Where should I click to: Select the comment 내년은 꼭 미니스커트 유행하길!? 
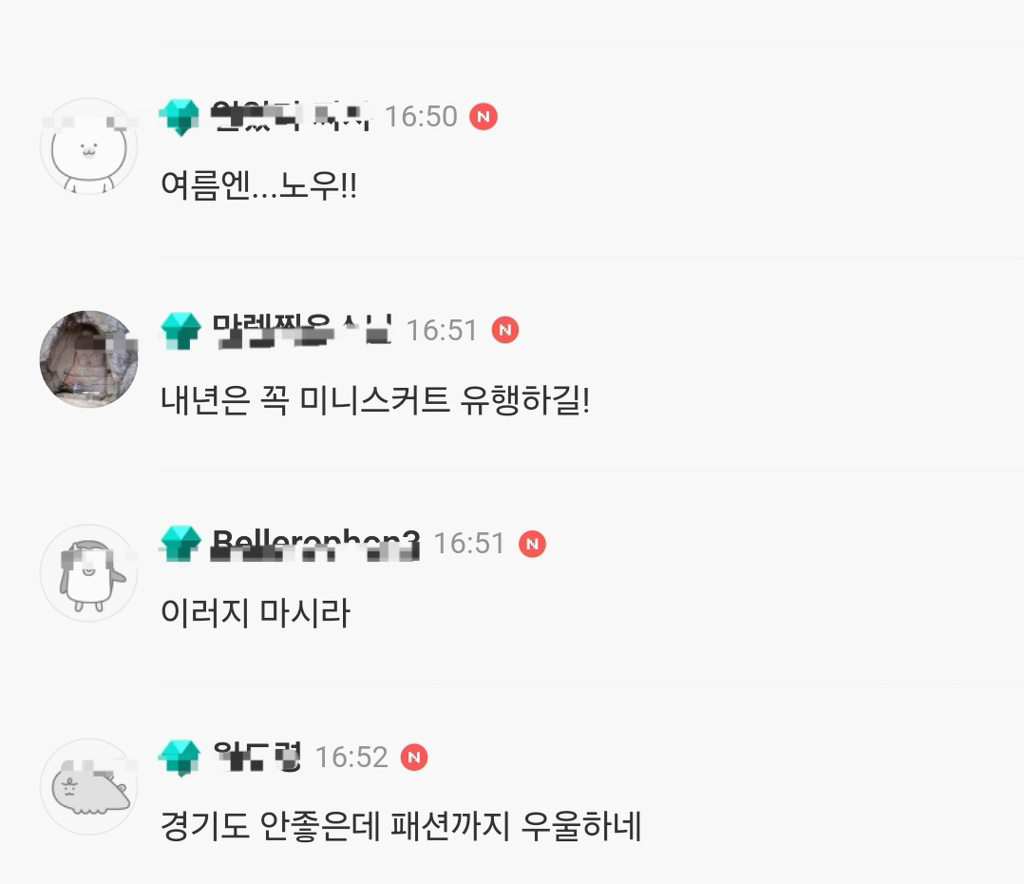point(376,400)
